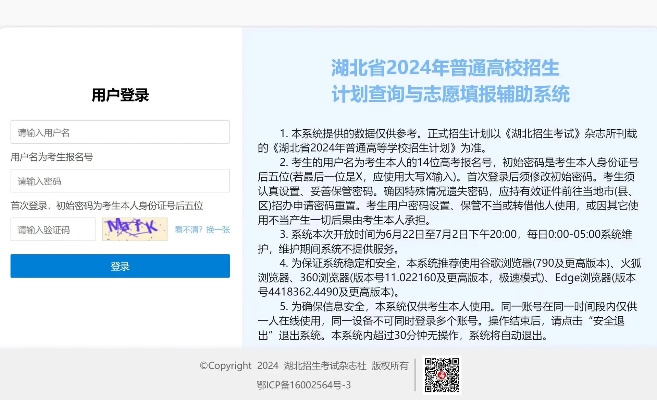Click notice item 5 about information security

[x=447, y=321]
